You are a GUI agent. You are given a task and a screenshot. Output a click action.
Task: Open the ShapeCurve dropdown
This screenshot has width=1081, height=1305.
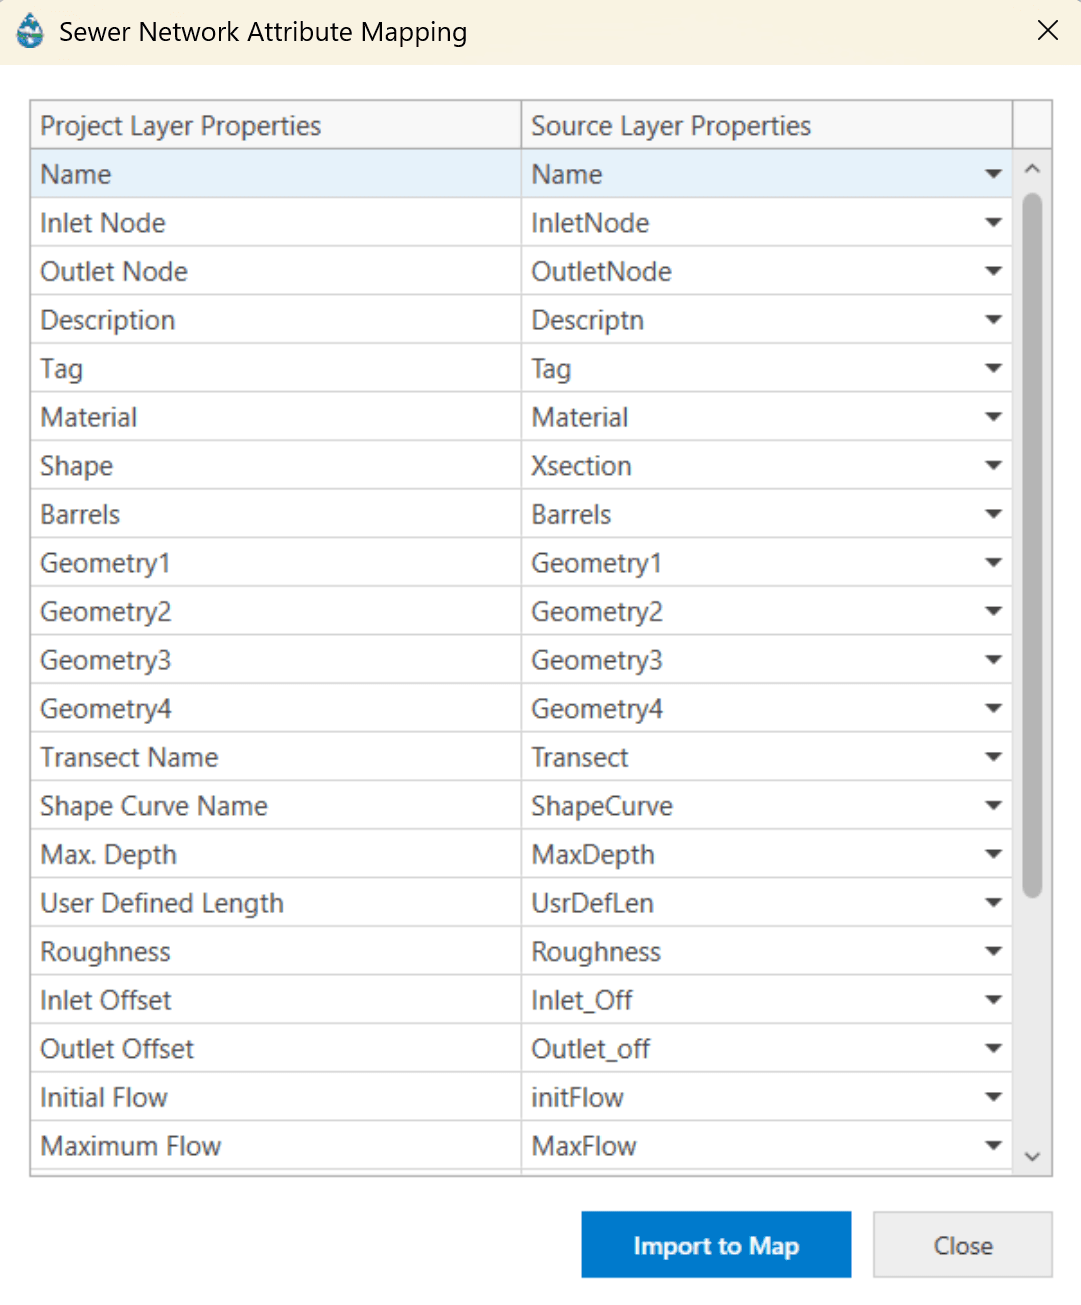click(993, 805)
